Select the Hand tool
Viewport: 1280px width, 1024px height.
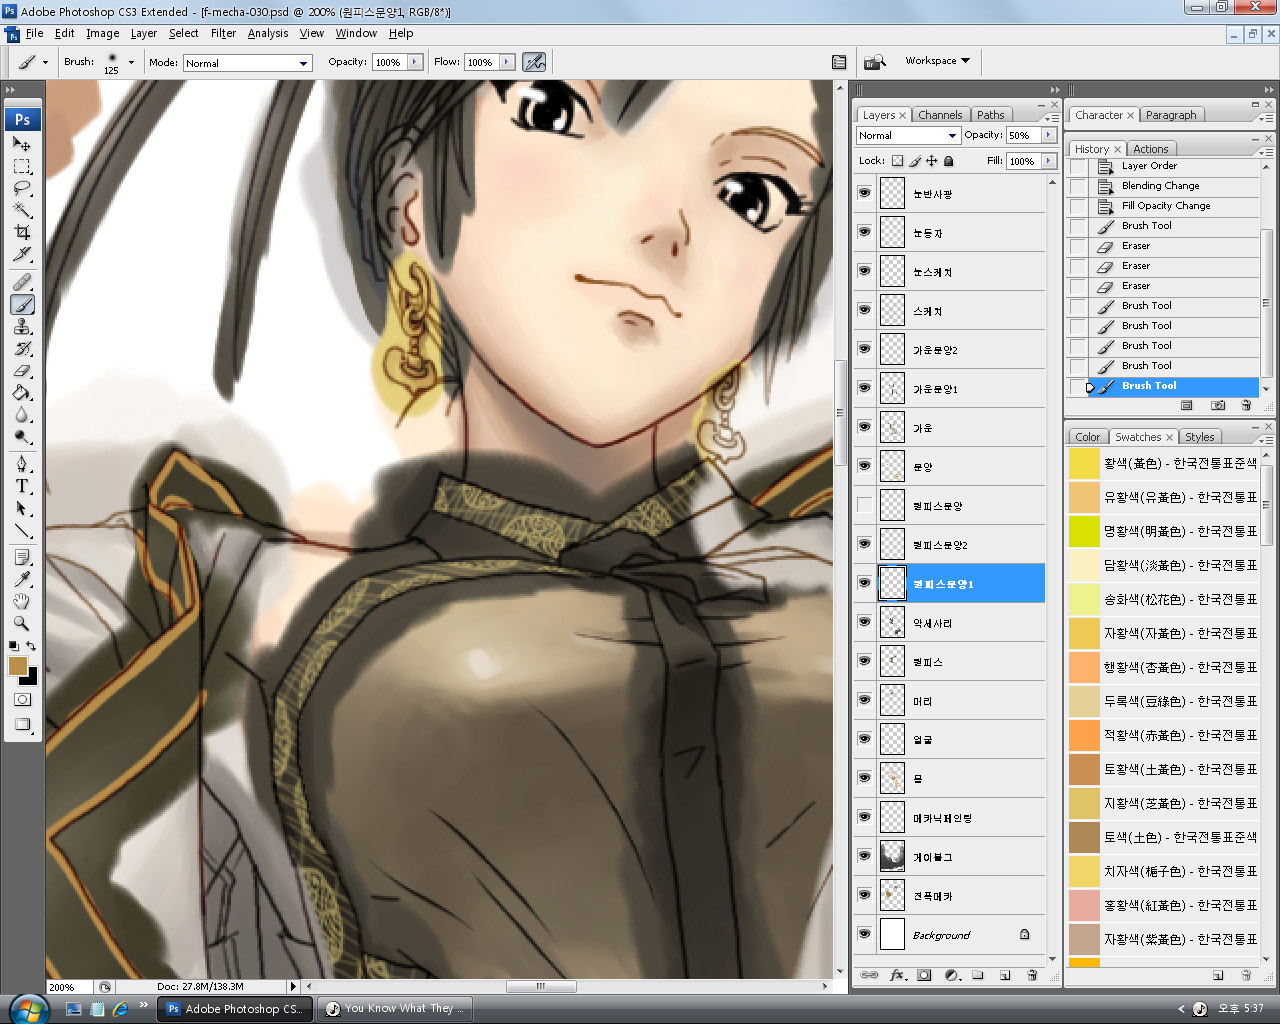22,601
